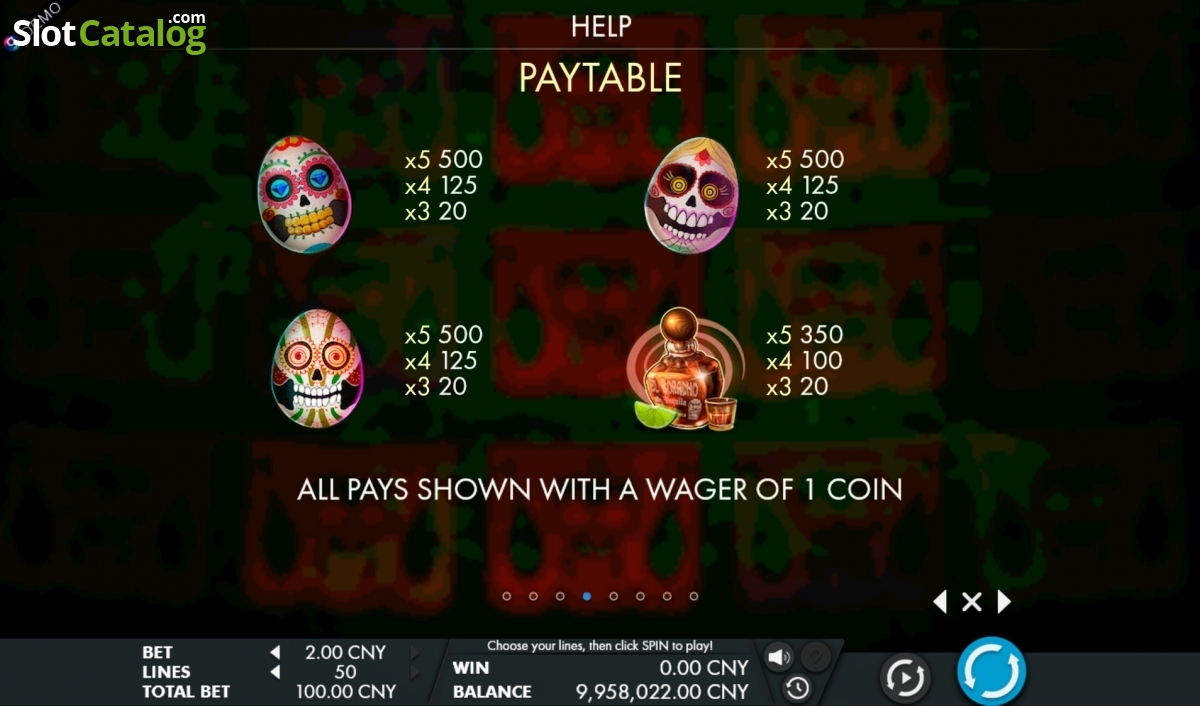Viewport: 1200px width, 706px height.
Task: Decrease LINES count with left arrow
Action: (x=275, y=672)
